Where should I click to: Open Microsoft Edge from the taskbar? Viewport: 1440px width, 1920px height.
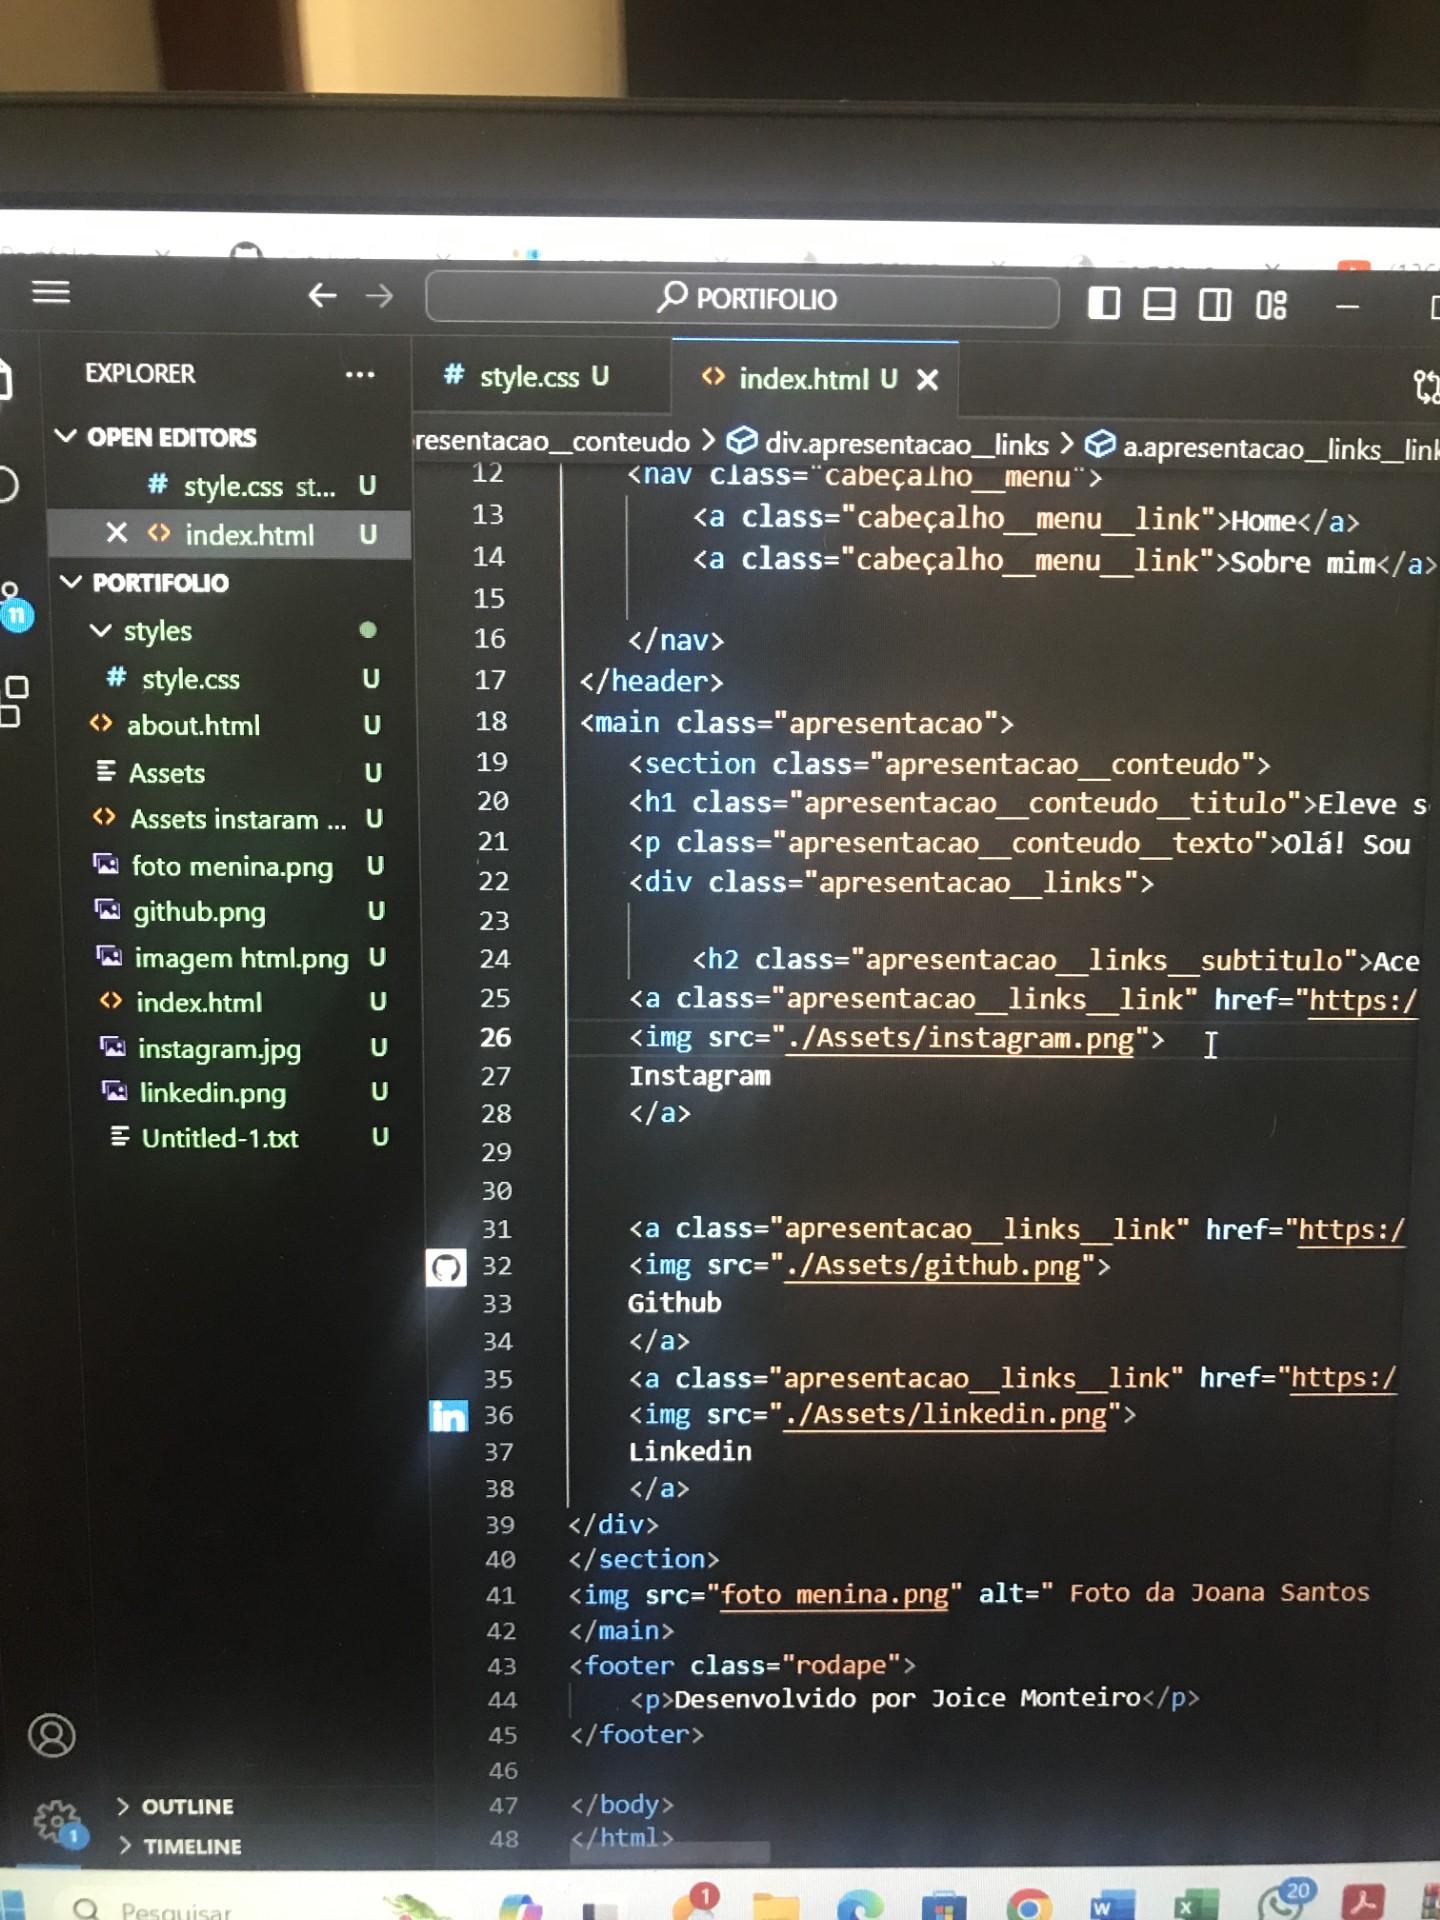click(860, 1905)
